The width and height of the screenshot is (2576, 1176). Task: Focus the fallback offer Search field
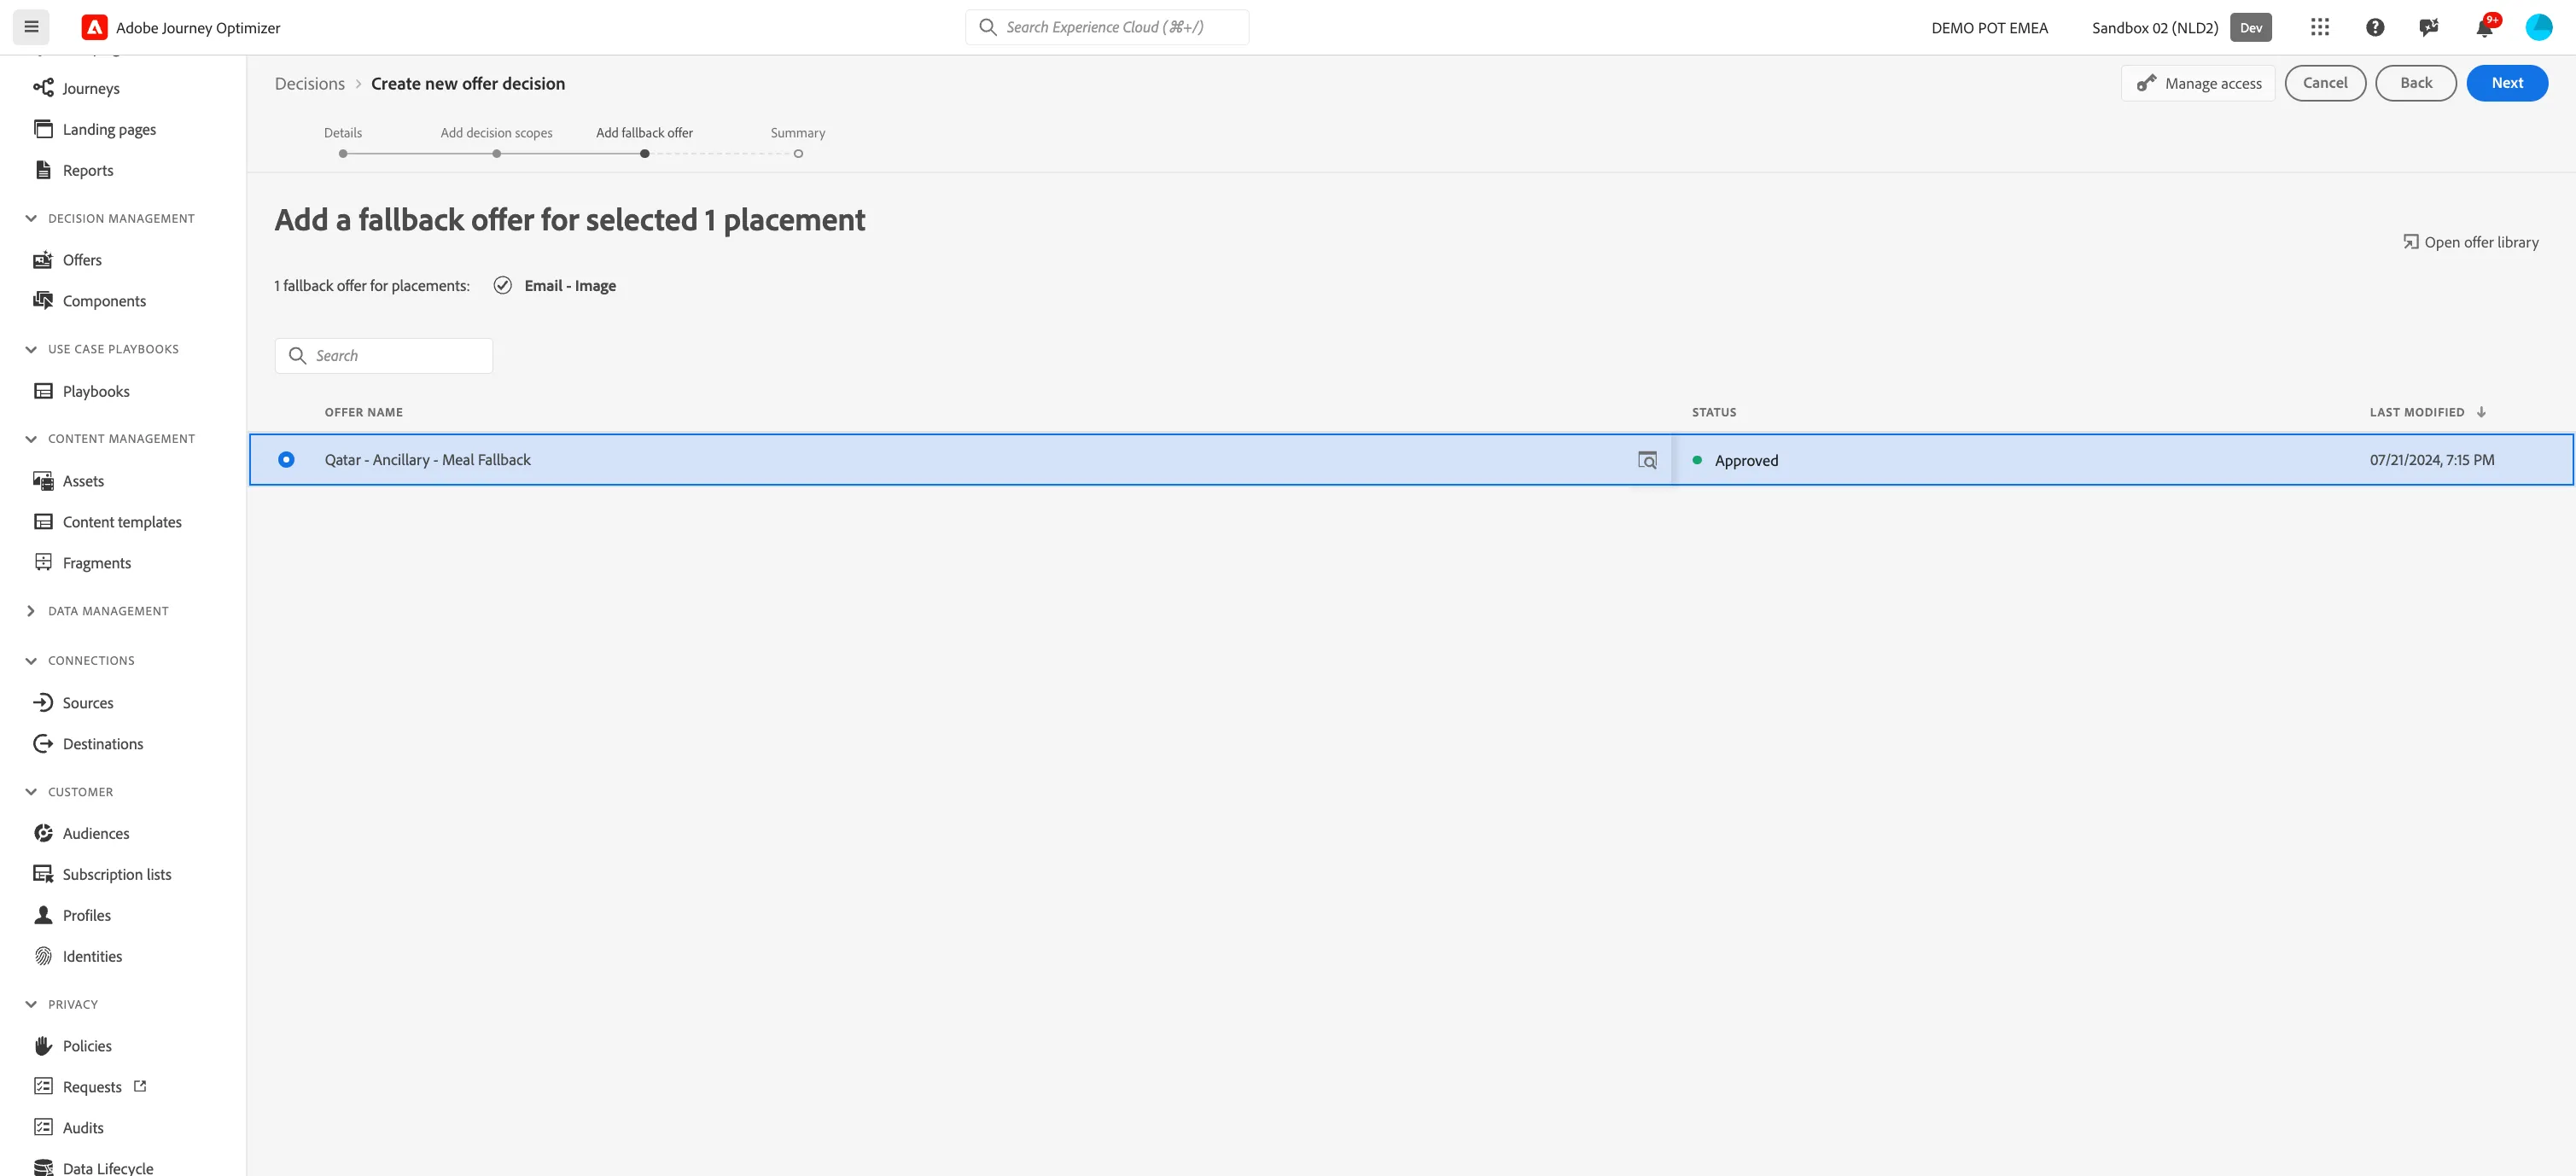point(384,356)
